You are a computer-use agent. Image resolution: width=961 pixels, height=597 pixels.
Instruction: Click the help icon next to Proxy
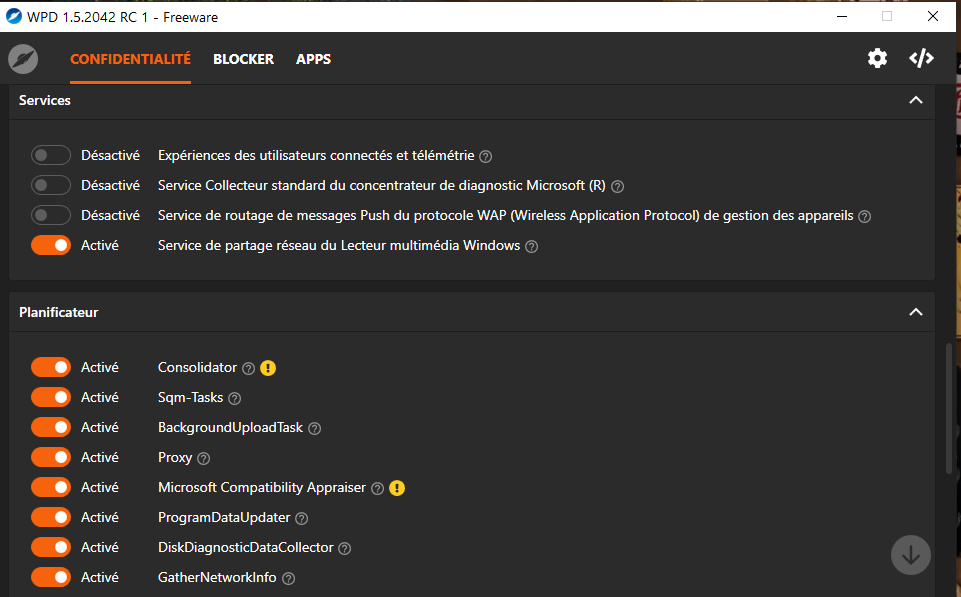(x=203, y=458)
